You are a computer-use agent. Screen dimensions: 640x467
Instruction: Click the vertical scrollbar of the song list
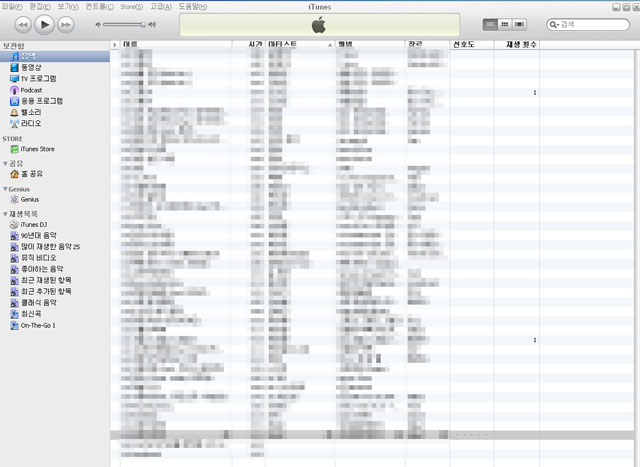(x=637, y=257)
